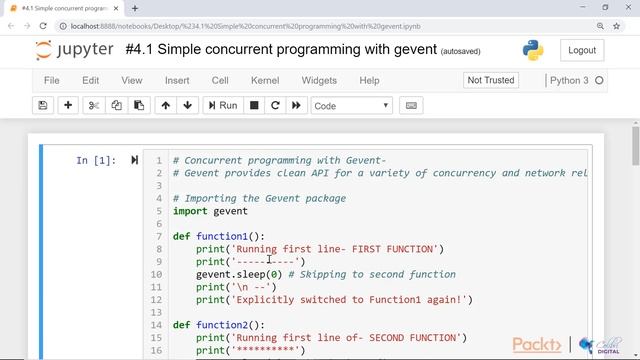The image size is (640, 360).
Task: Cut selected cells with scissors icon
Action: pyautogui.click(x=94, y=106)
